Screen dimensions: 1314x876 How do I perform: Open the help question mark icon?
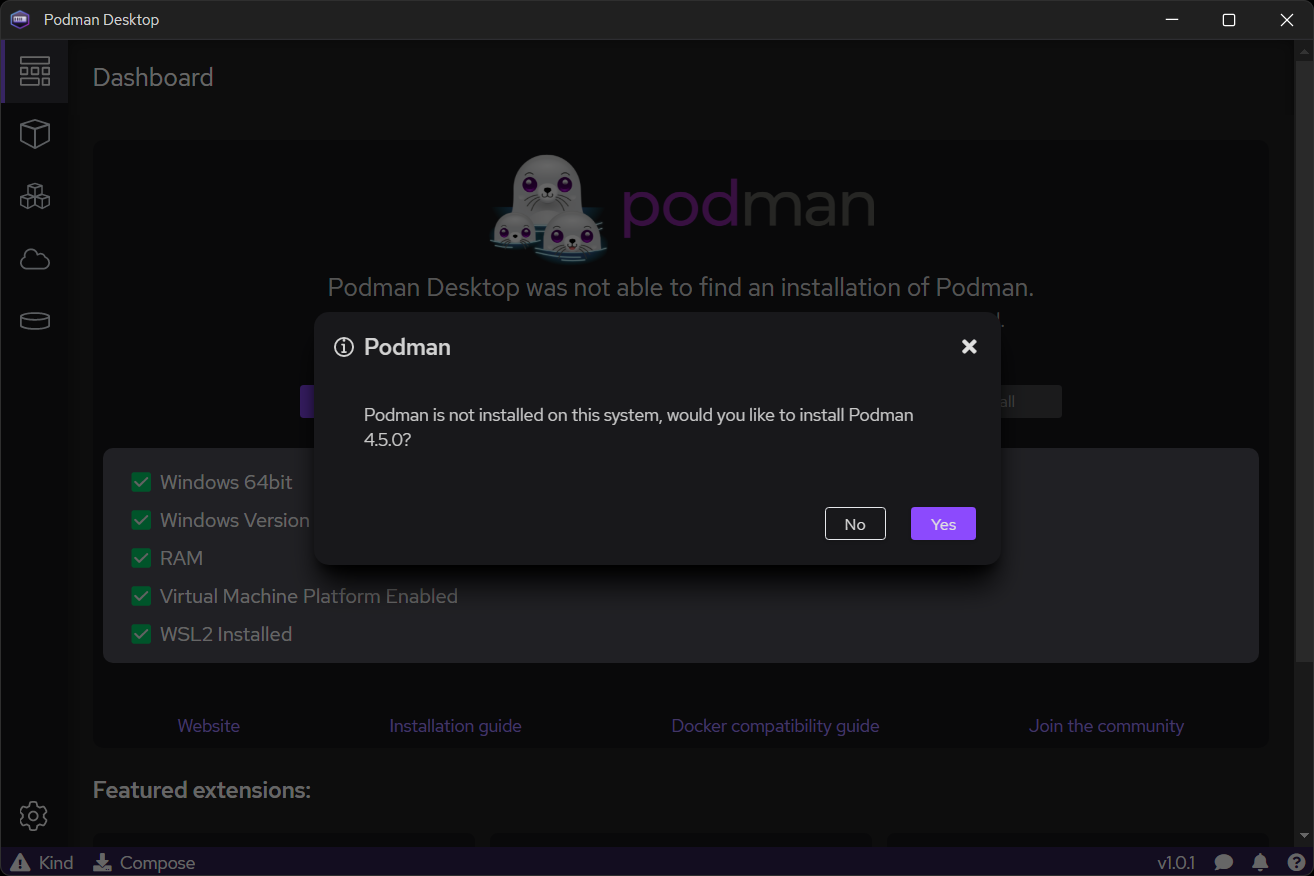(1296, 862)
